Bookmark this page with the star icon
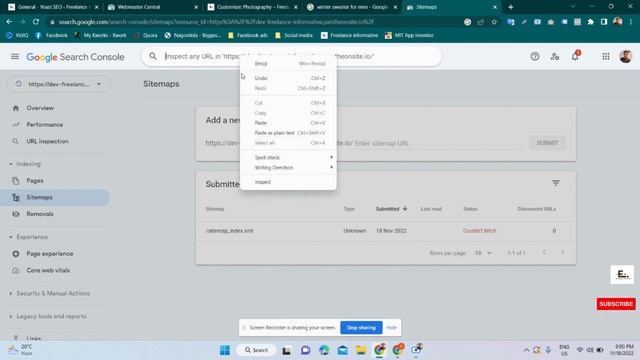Screen dimensions: 640x360 pyautogui.click(x=494, y=22)
